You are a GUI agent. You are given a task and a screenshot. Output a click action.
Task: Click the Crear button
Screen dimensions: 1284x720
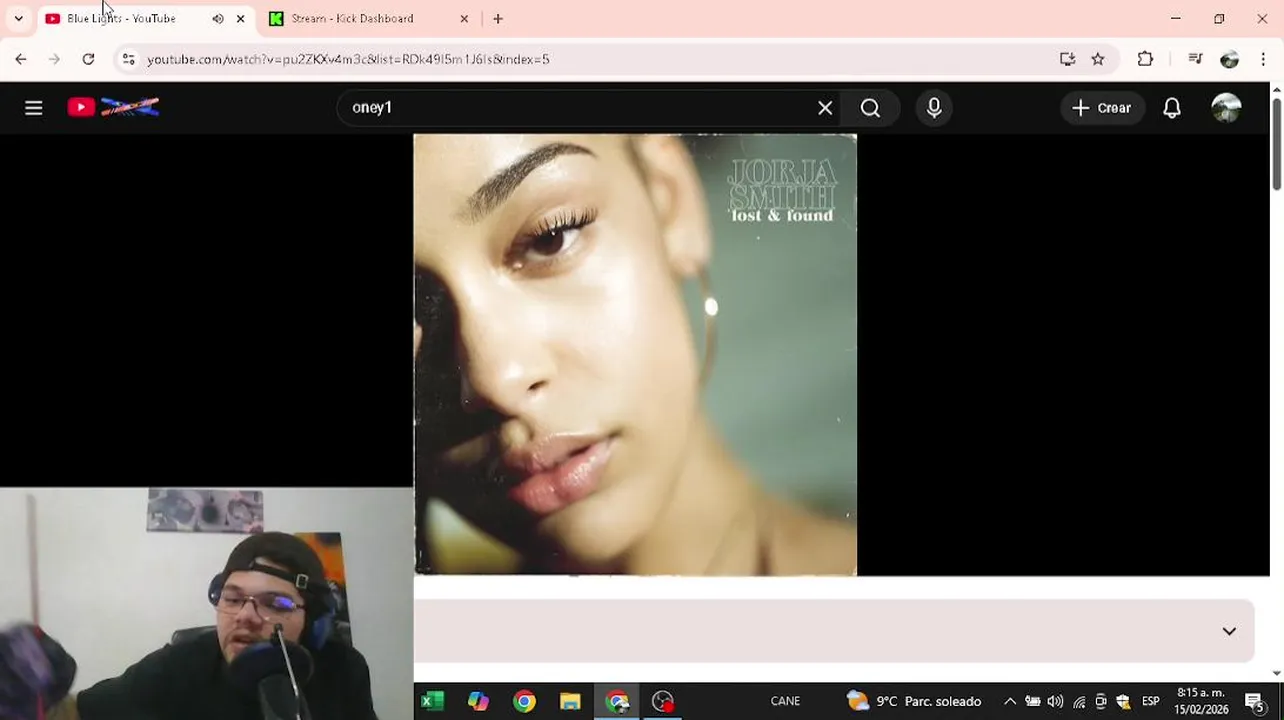coord(1102,108)
